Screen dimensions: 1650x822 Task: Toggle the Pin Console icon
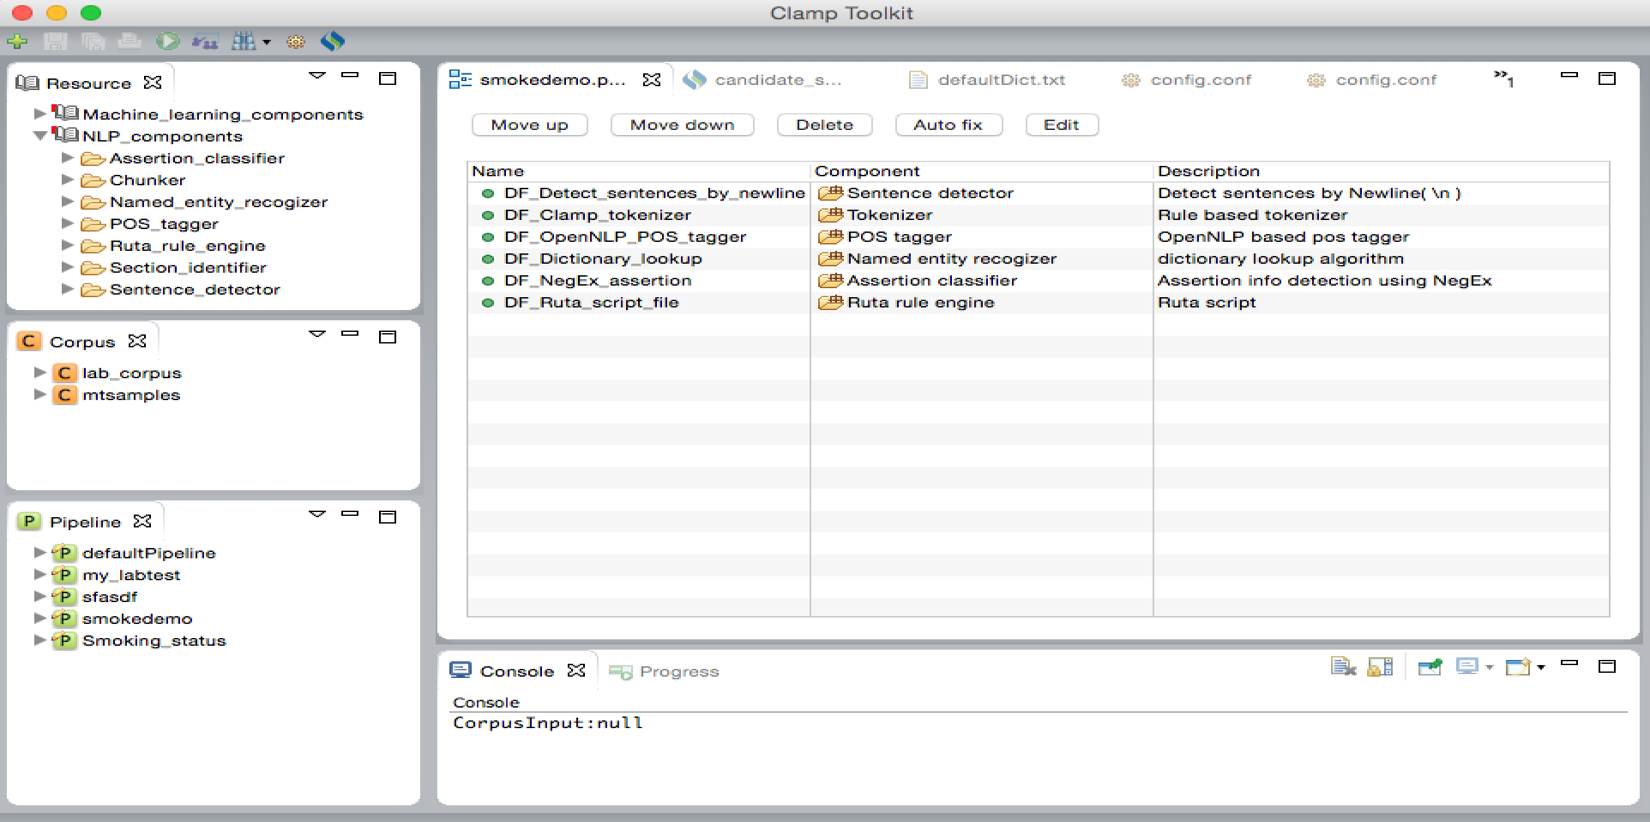point(1430,667)
